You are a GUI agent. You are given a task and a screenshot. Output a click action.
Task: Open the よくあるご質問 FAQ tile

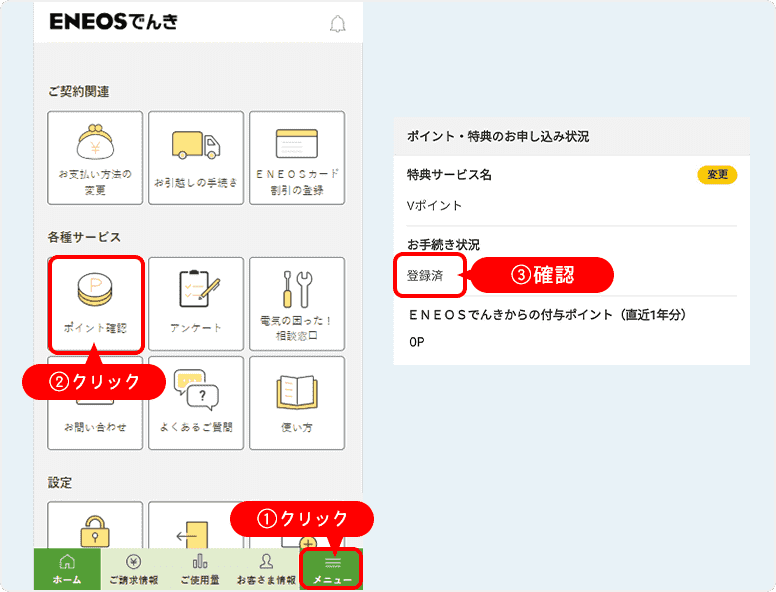(x=196, y=403)
